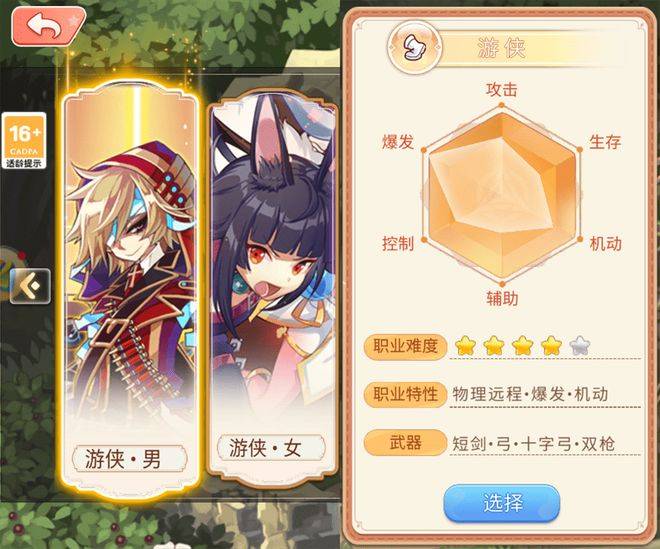
Task: Click the grey fifth difficulty star
Action: pos(580,346)
